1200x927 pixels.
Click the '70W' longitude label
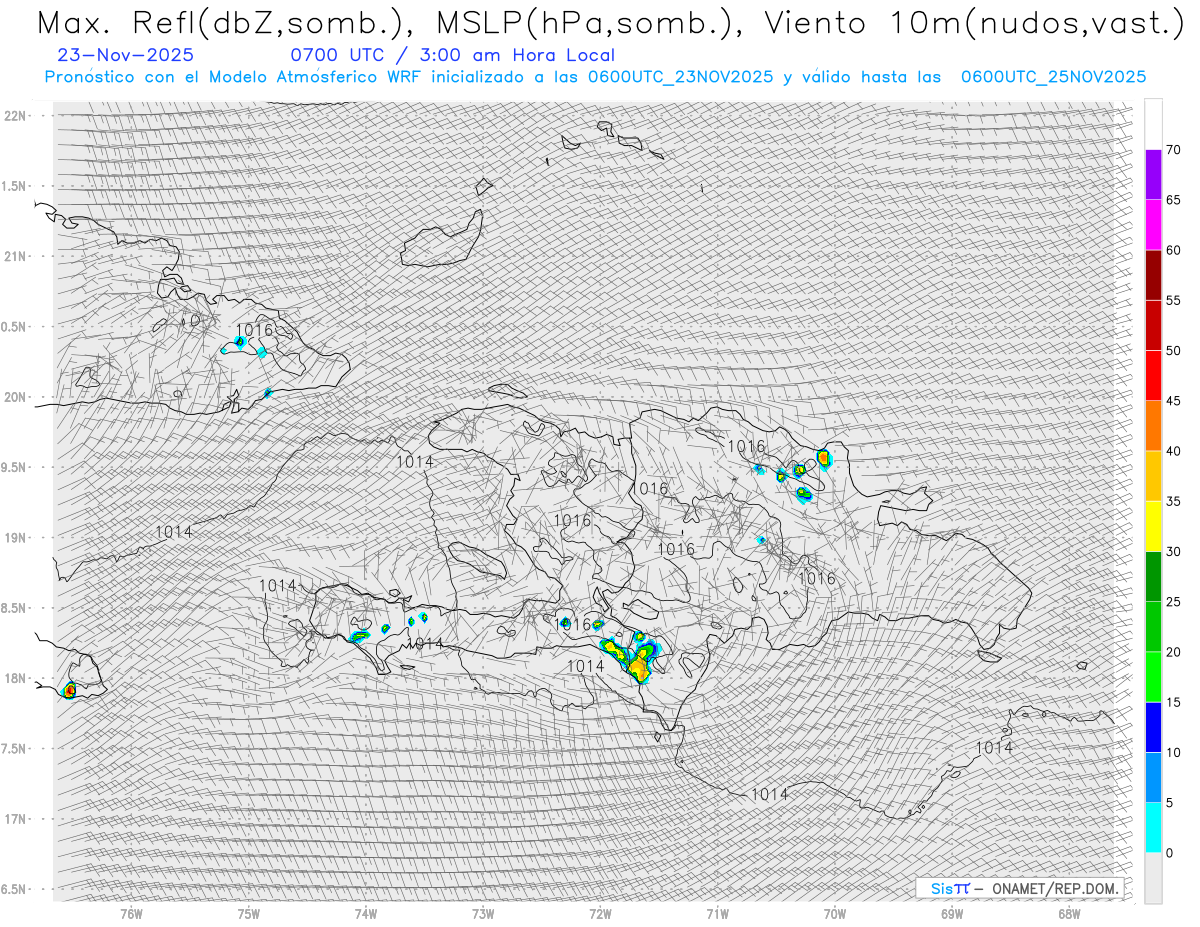coord(835,913)
